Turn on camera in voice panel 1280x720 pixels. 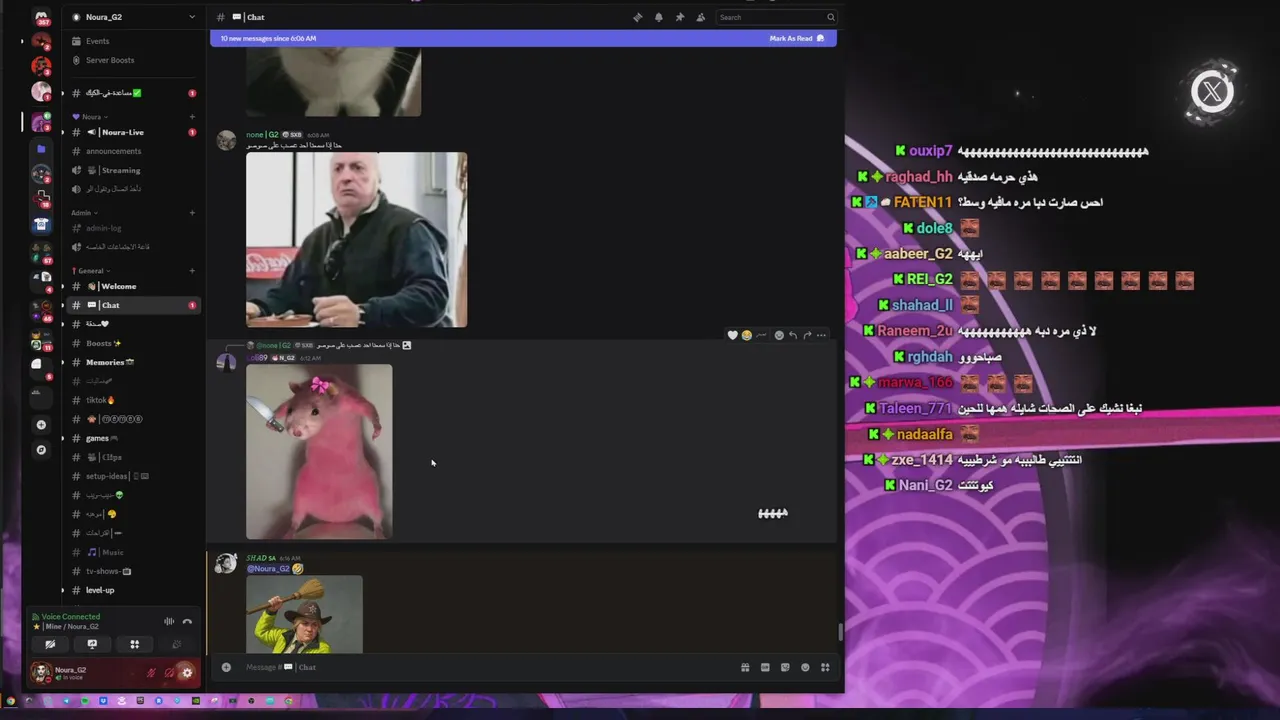(x=50, y=644)
